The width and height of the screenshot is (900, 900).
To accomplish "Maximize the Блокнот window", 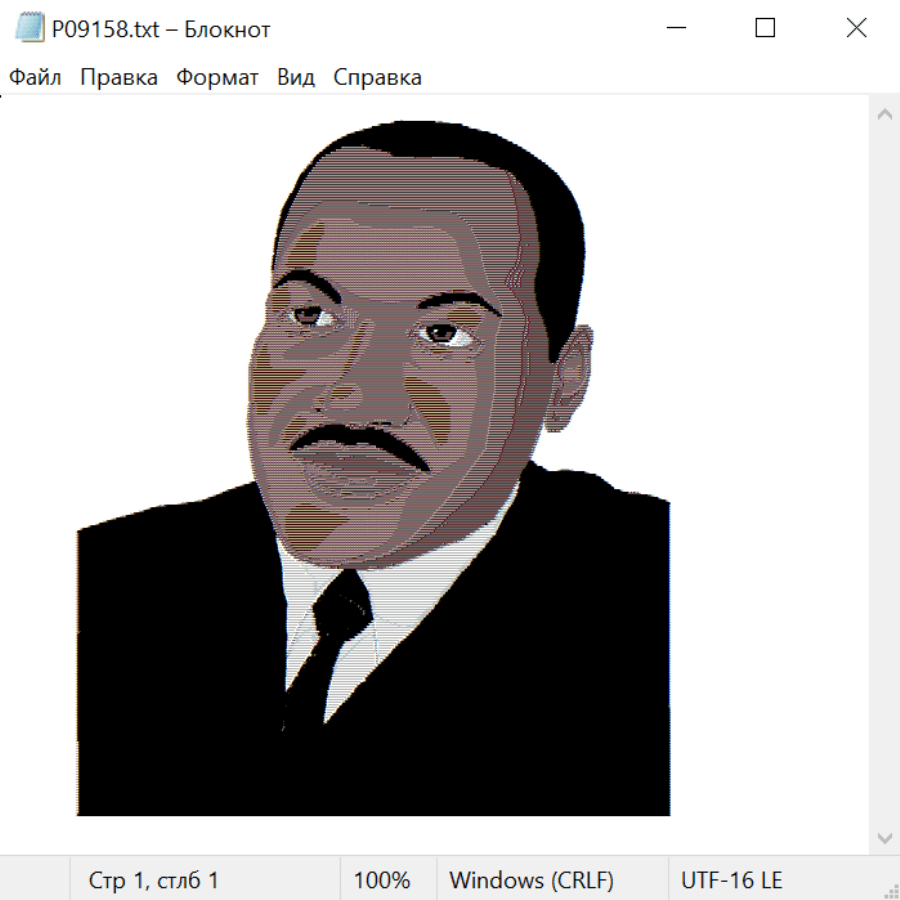I will [x=765, y=29].
